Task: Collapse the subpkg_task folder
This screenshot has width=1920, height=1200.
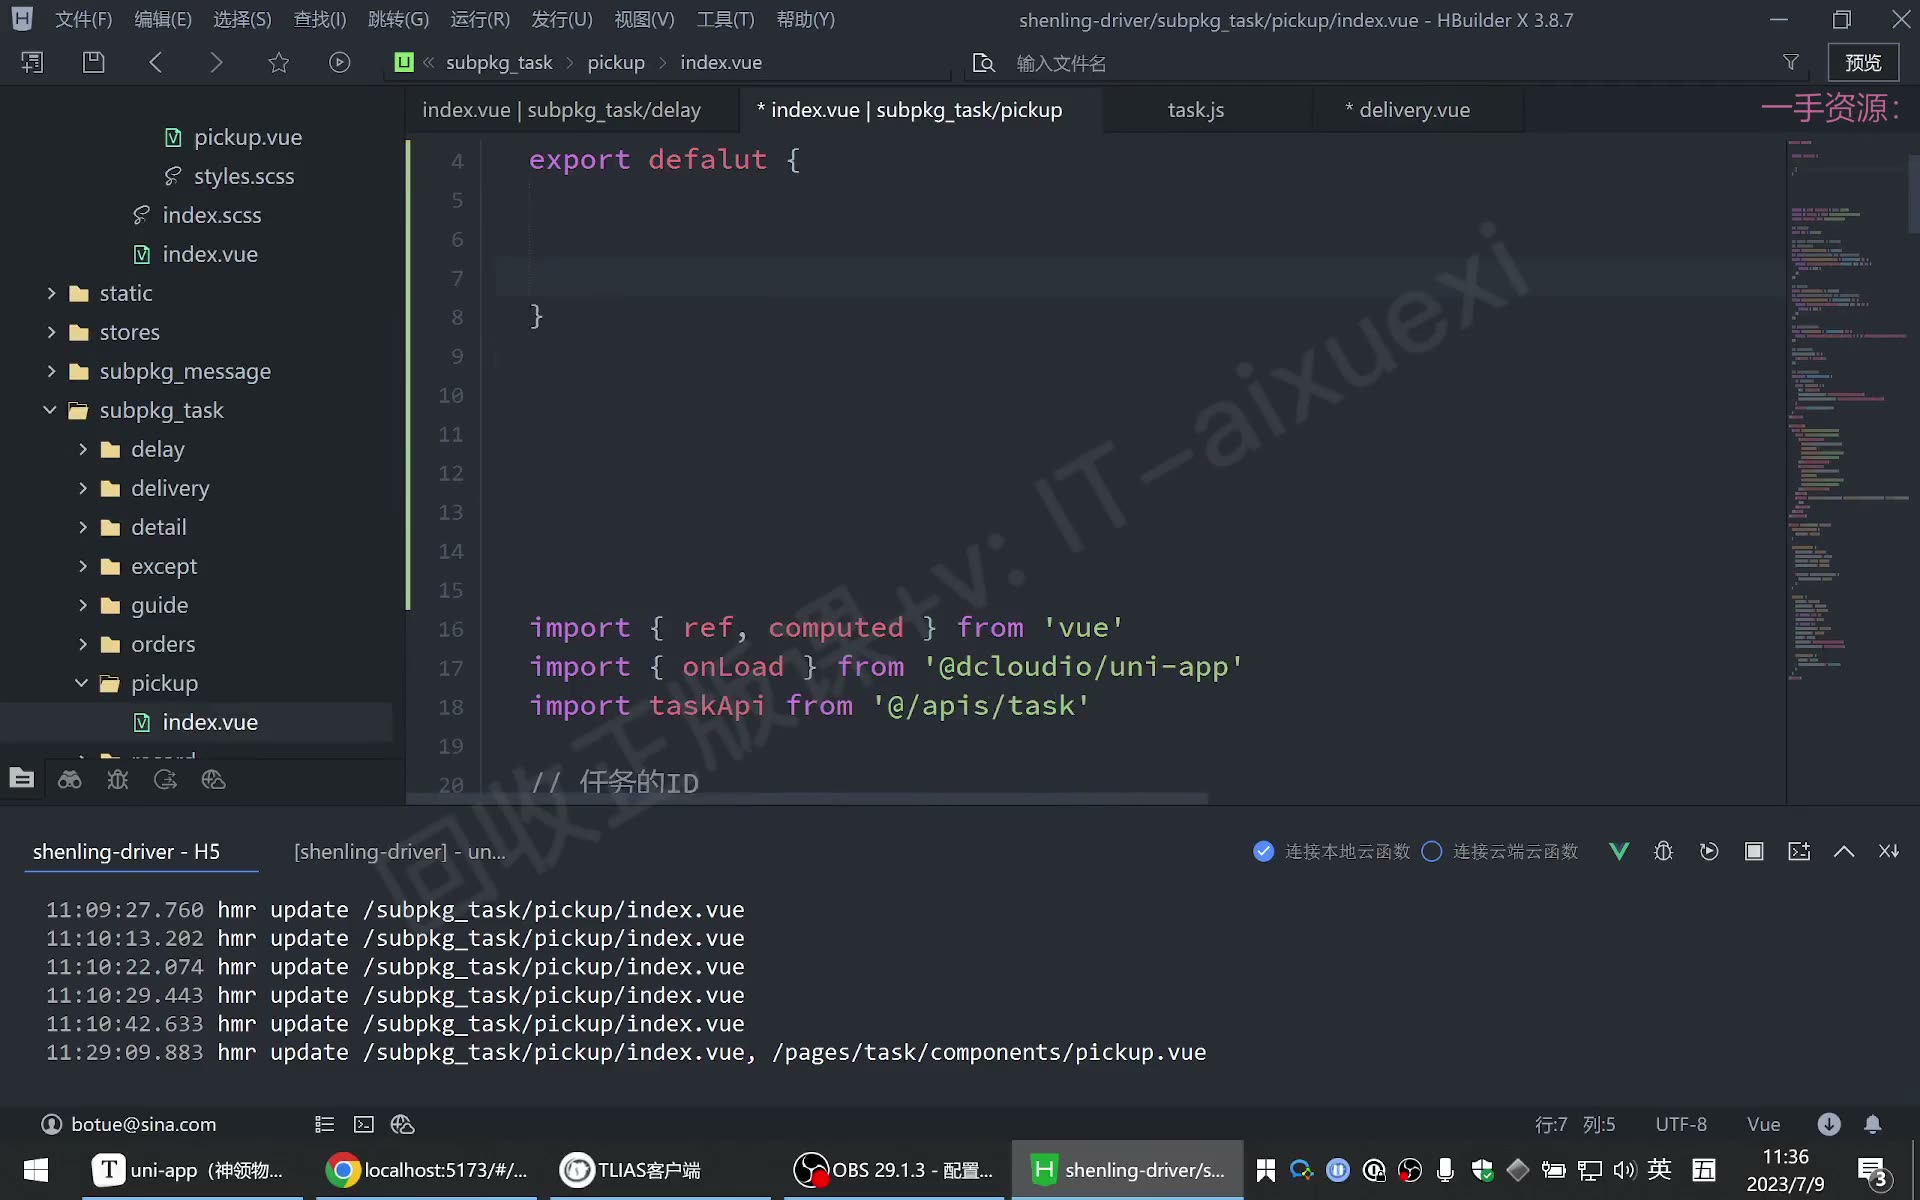Action: click(50, 410)
